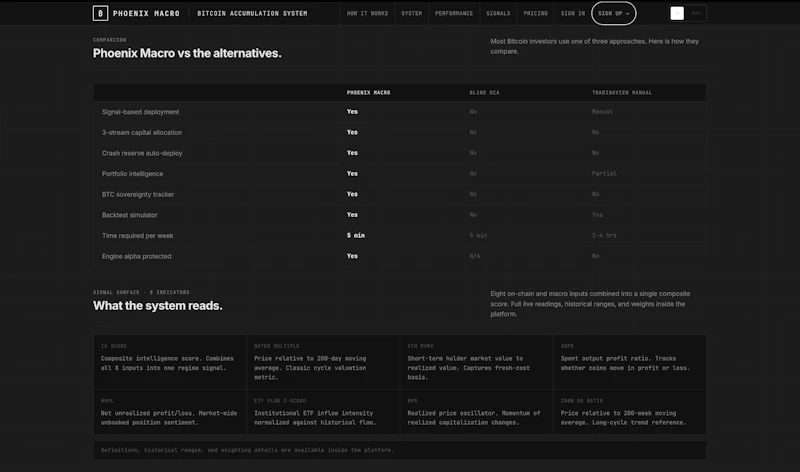Open the 200W MA Ratio indicator card
800x472 pixels.
click(x=630, y=412)
